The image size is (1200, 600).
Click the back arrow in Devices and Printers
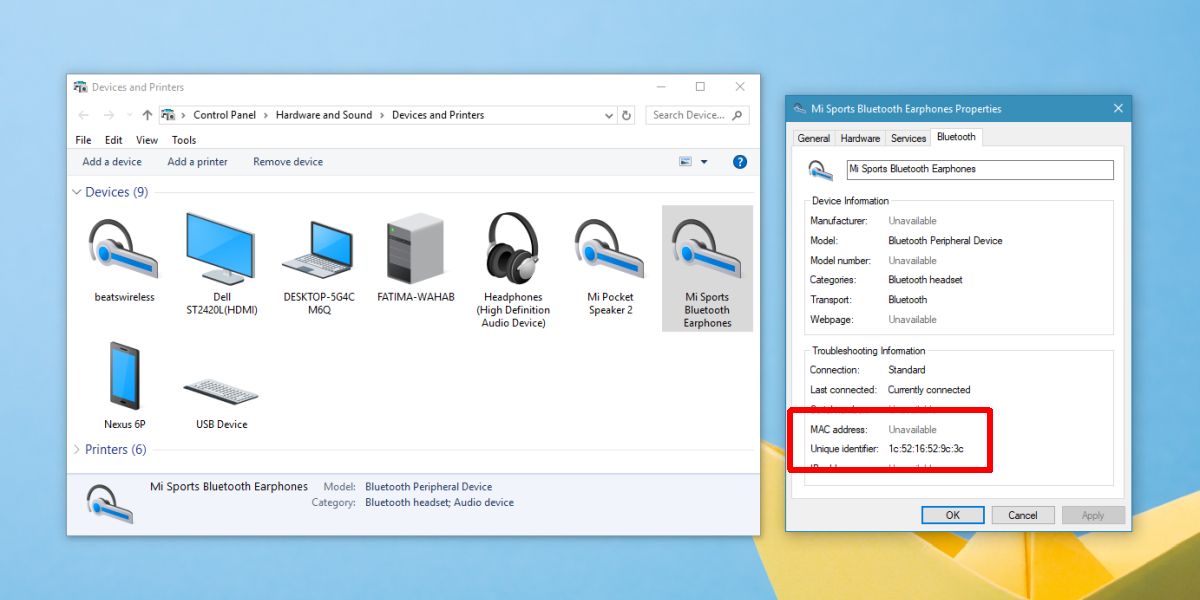pos(84,115)
